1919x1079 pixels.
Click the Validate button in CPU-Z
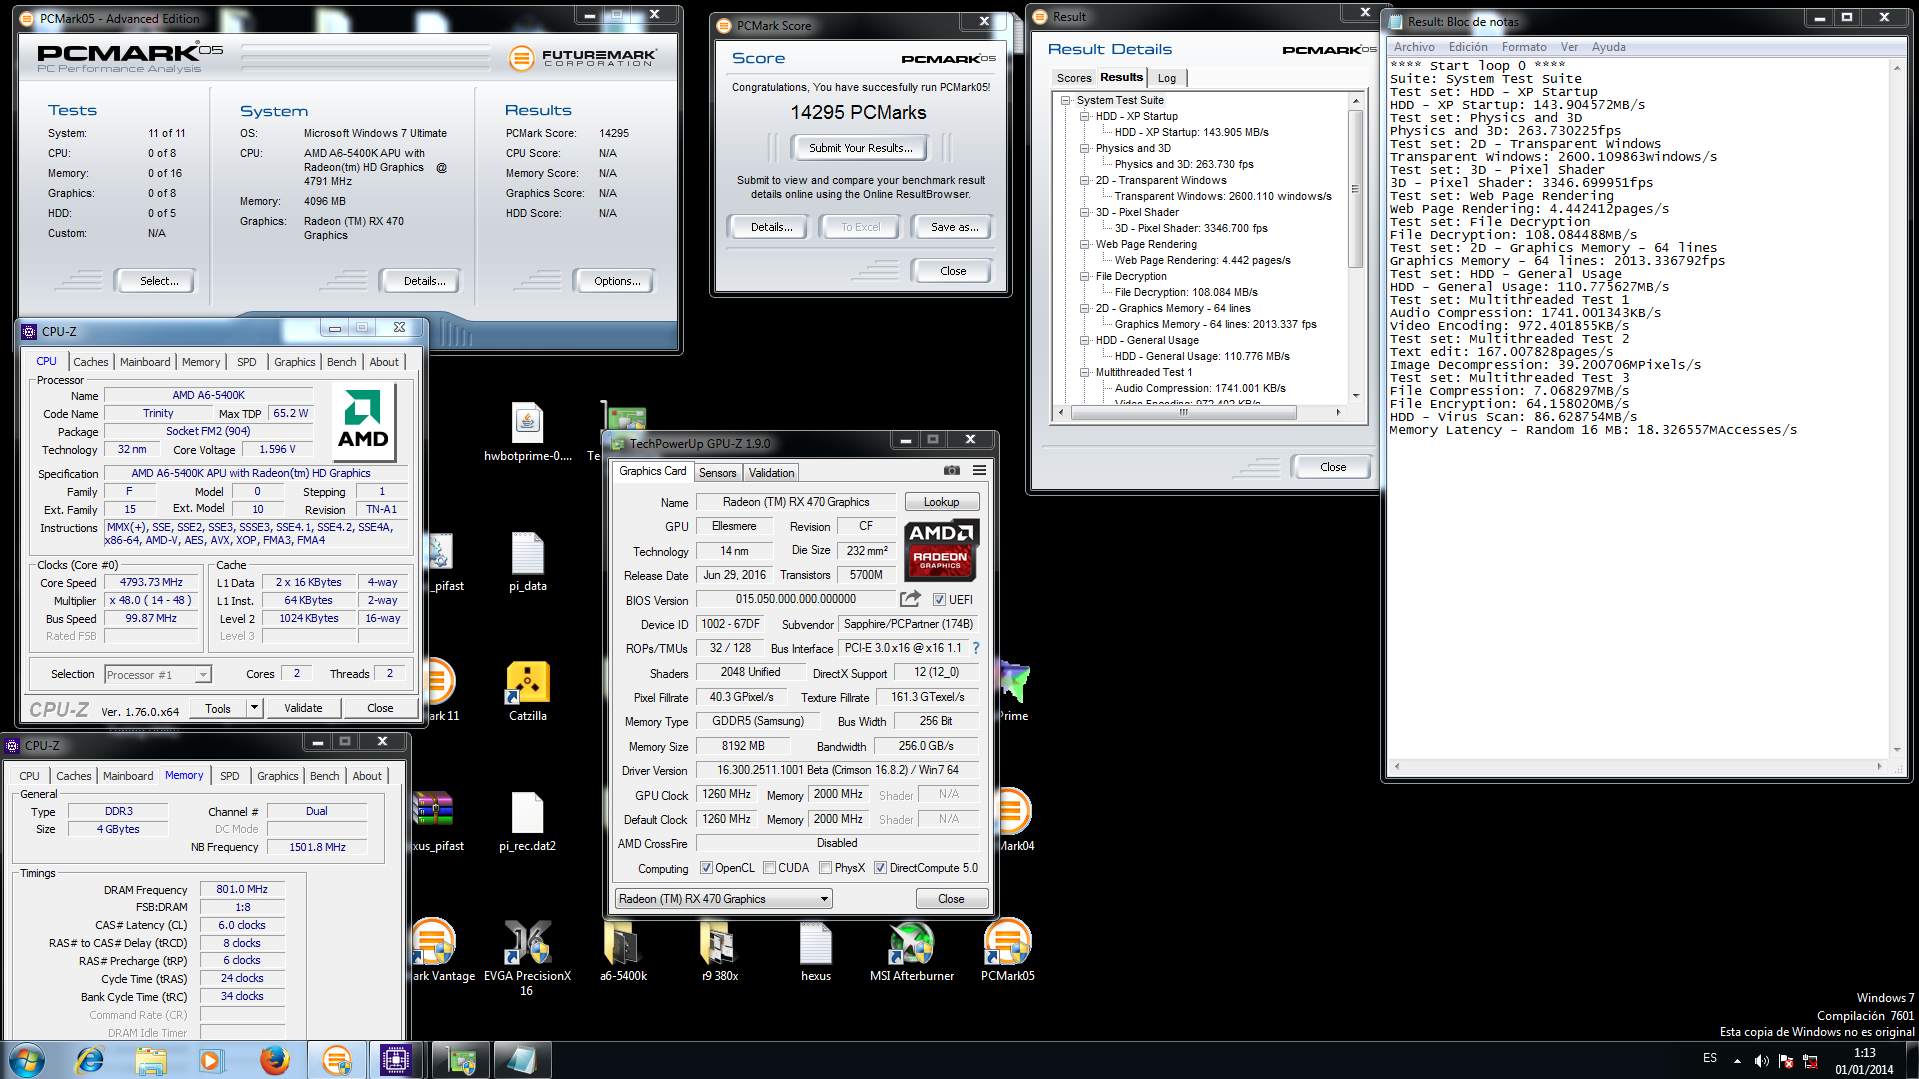click(303, 708)
